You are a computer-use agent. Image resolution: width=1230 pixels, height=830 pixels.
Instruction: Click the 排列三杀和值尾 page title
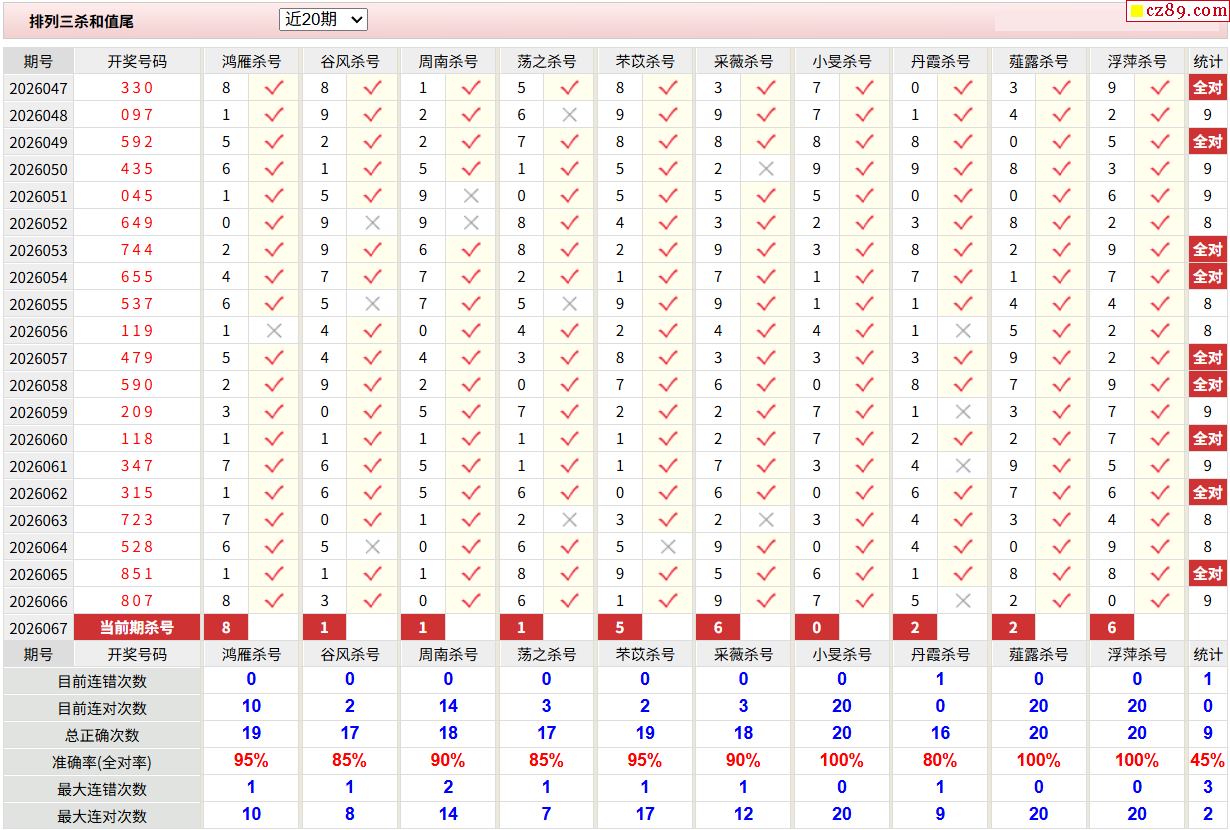click(x=81, y=21)
